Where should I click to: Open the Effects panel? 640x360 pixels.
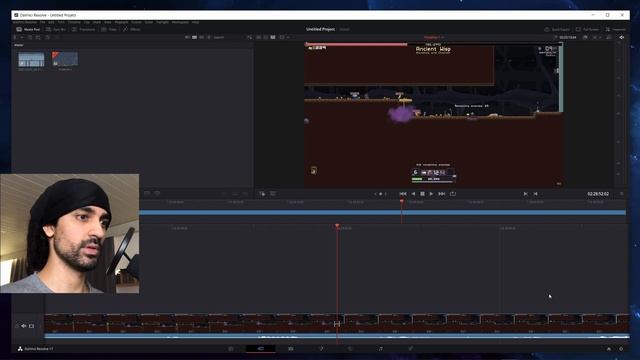pyautogui.click(x=131, y=29)
